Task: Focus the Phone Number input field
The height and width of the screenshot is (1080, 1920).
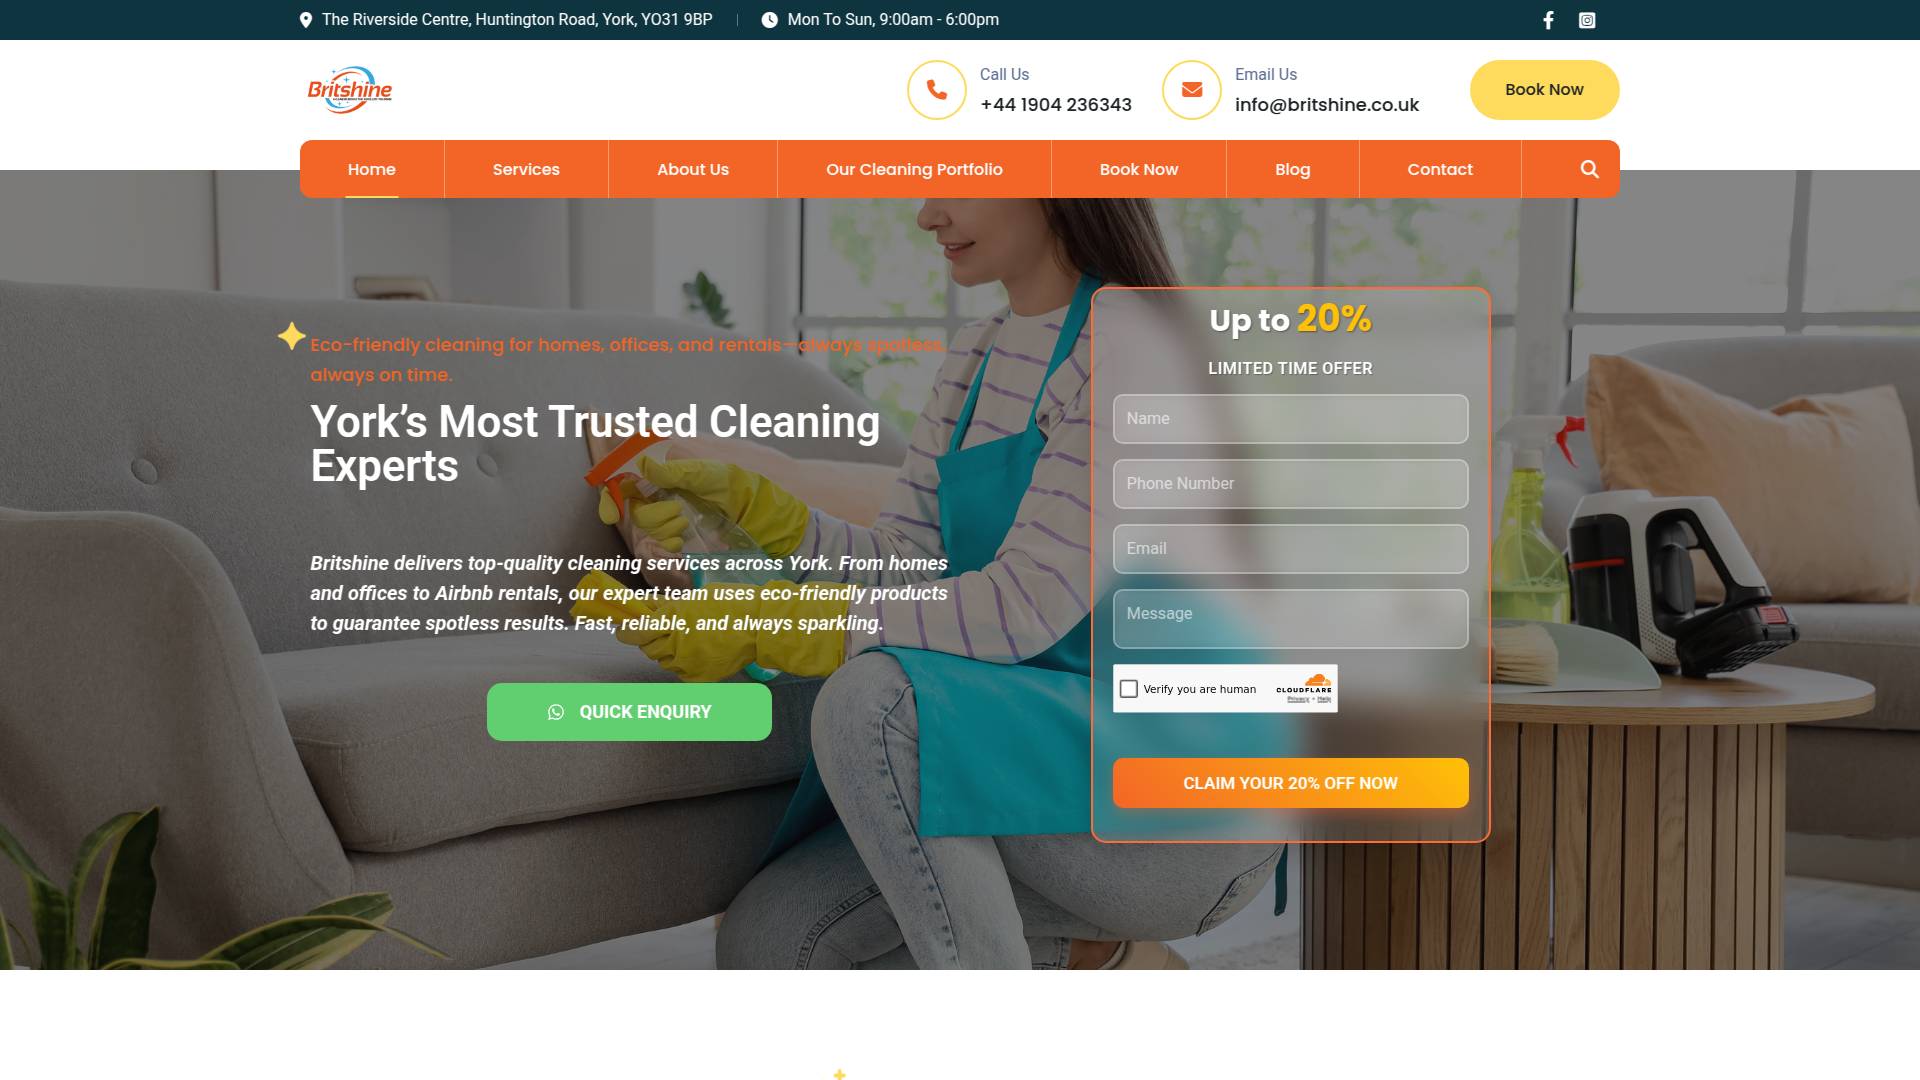Action: [x=1290, y=484]
